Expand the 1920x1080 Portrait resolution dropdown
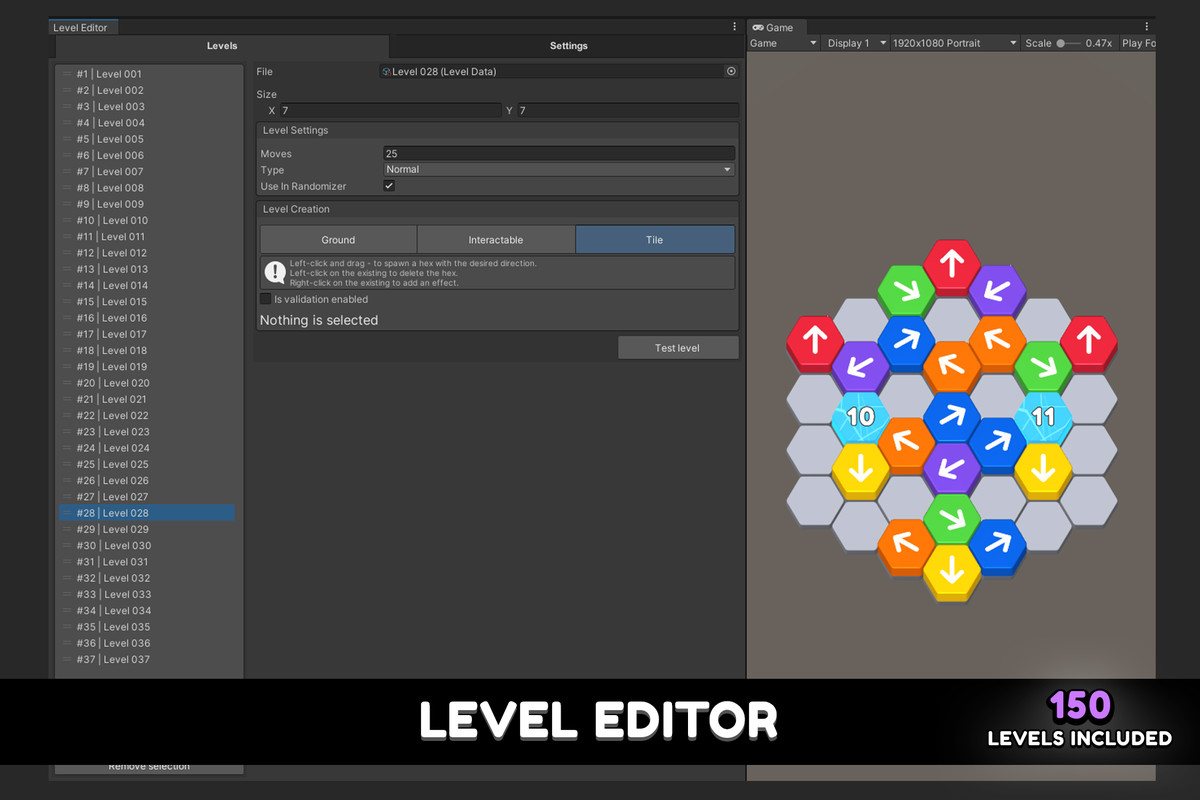The width and height of the screenshot is (1200, 800). point(954,43)
